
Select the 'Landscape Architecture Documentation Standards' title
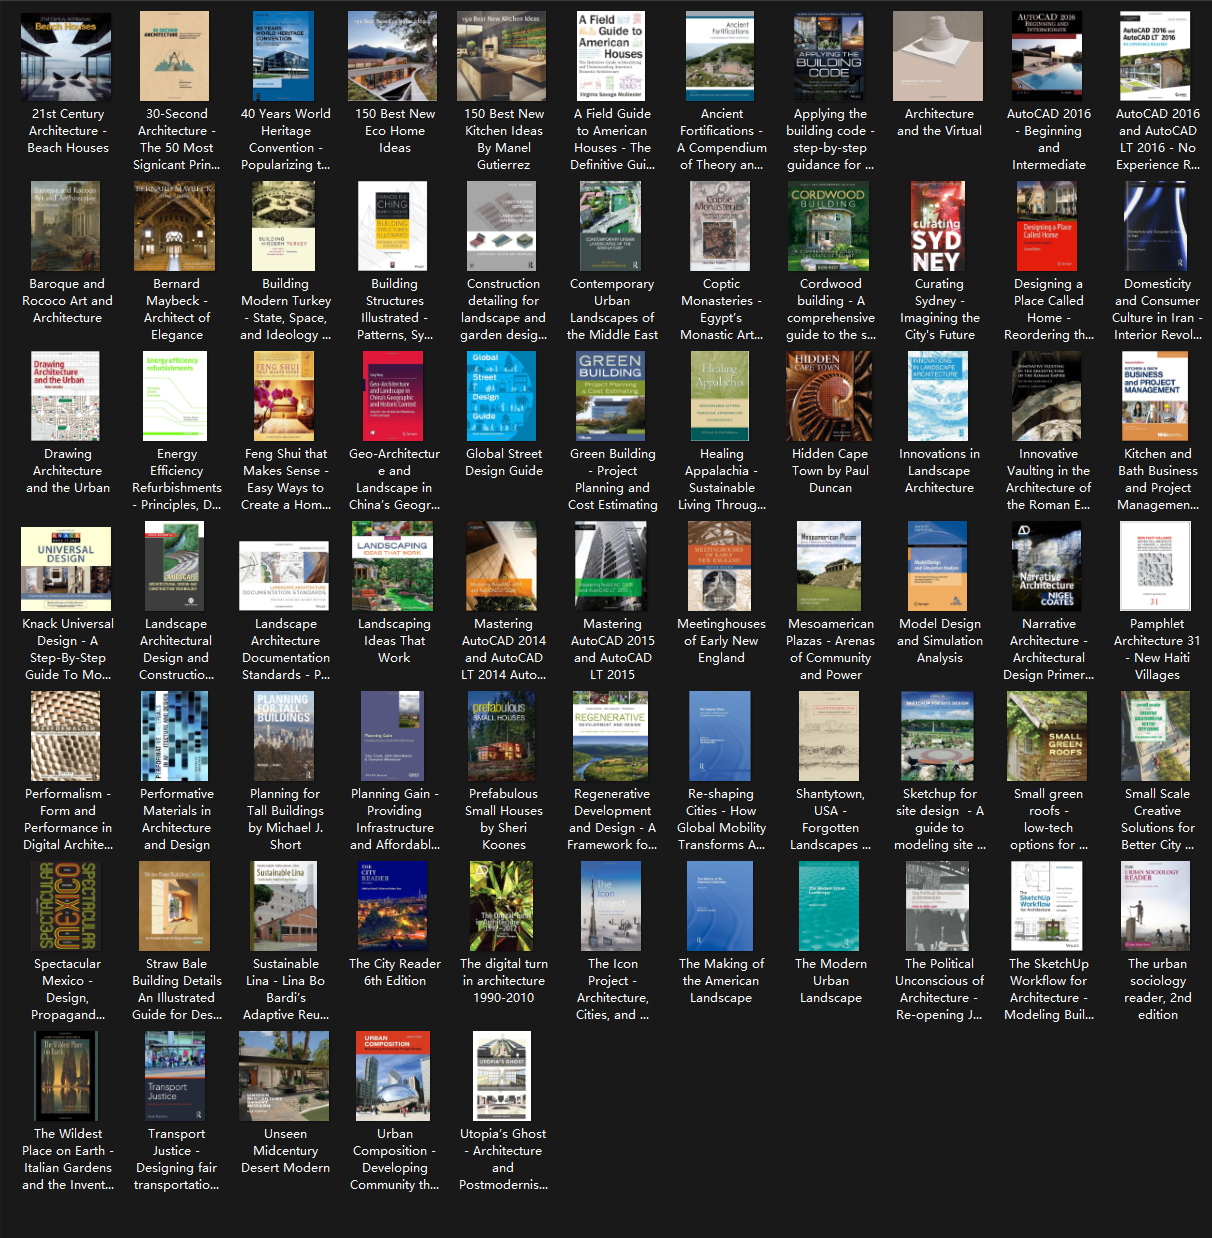pos(285,649)
